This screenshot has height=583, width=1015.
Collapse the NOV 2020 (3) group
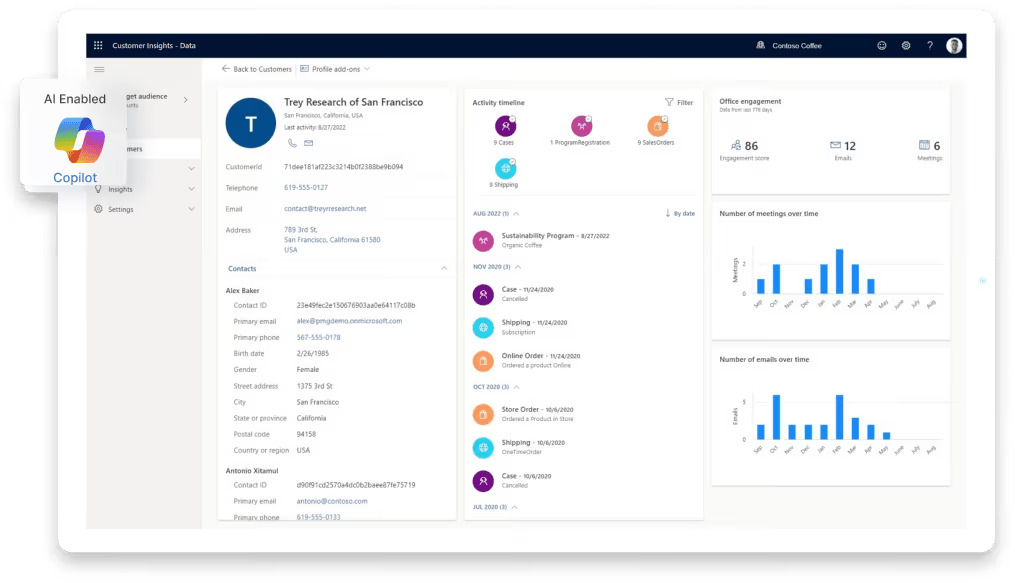[518, 267]
